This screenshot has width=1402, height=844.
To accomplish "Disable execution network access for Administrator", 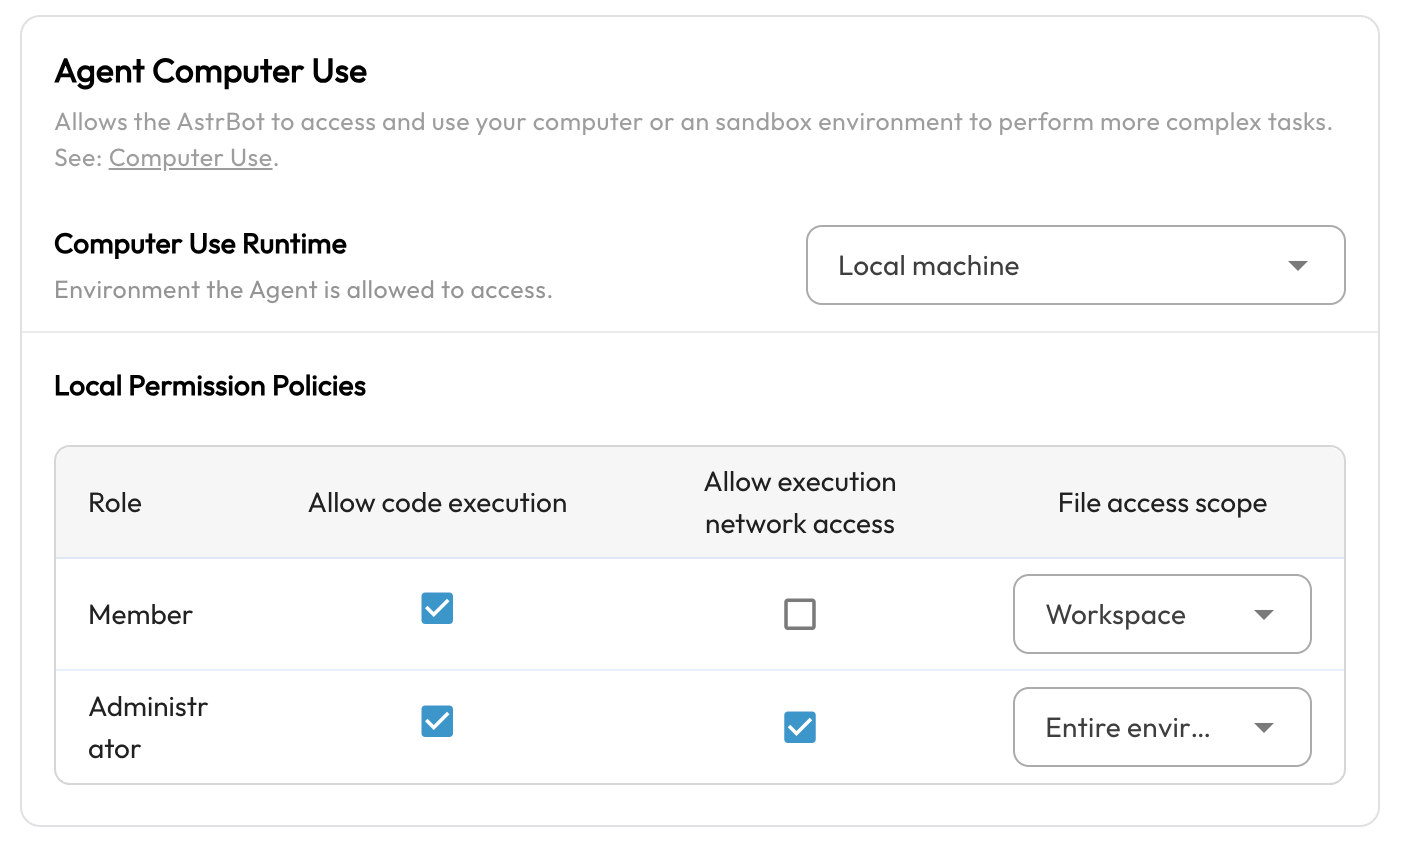I will (800, 727).
